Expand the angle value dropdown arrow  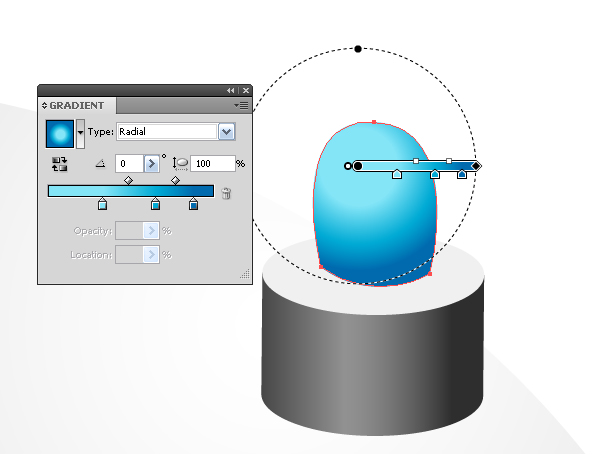[x=152, y=164]
